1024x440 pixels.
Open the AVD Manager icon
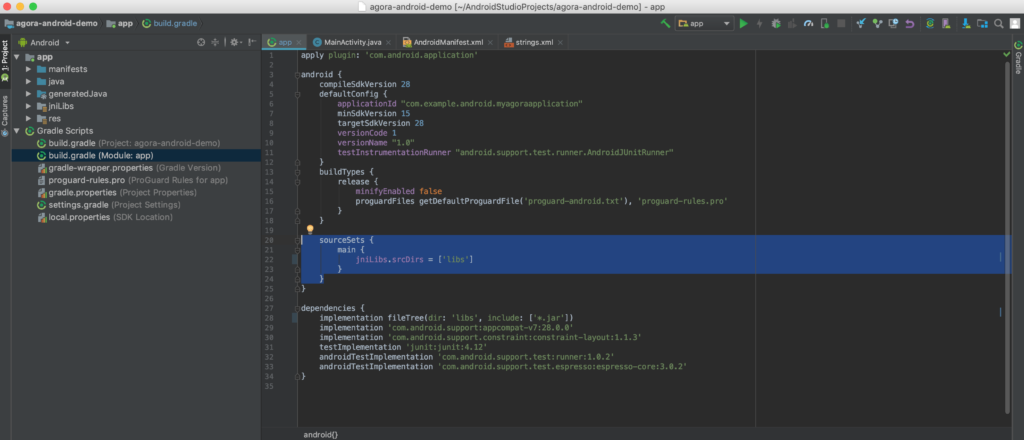coord(946,24)
